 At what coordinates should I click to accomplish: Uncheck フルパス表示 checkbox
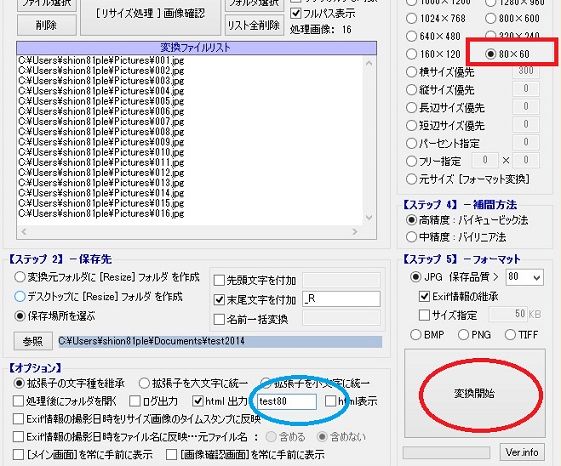pyautogui.click(x=296, y=14)
